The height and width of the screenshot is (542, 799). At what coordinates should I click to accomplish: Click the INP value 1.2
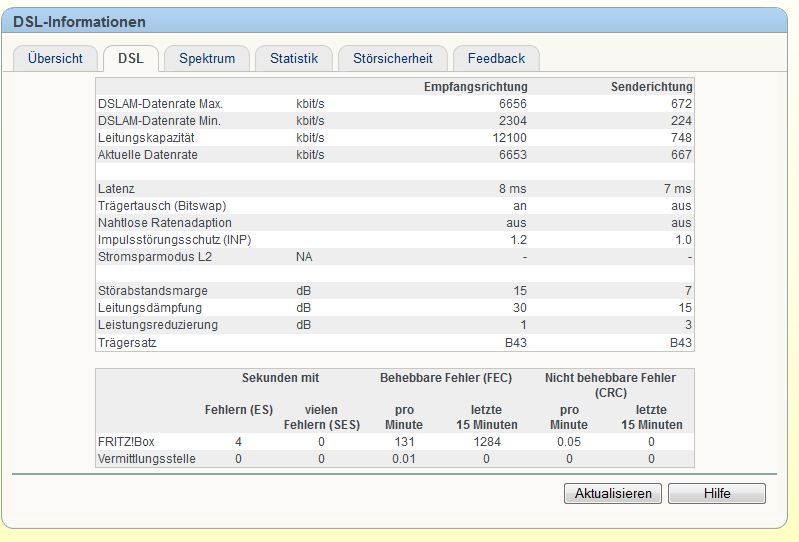[x=519, y=240]
